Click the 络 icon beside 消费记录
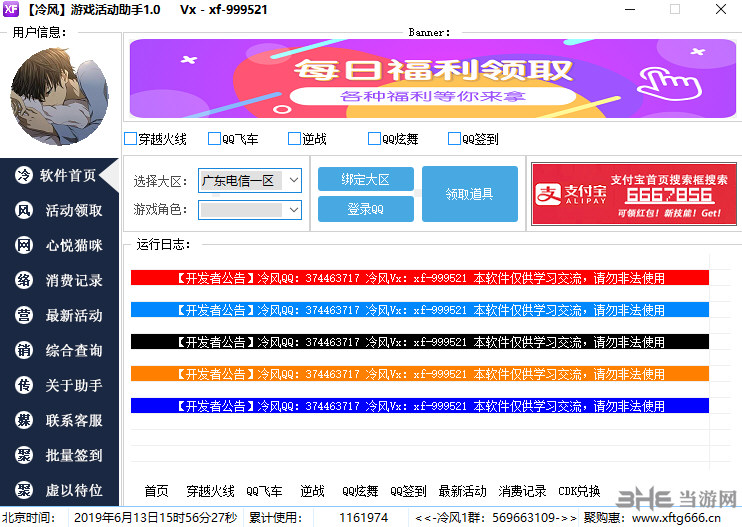 click(x=24, y=280)
